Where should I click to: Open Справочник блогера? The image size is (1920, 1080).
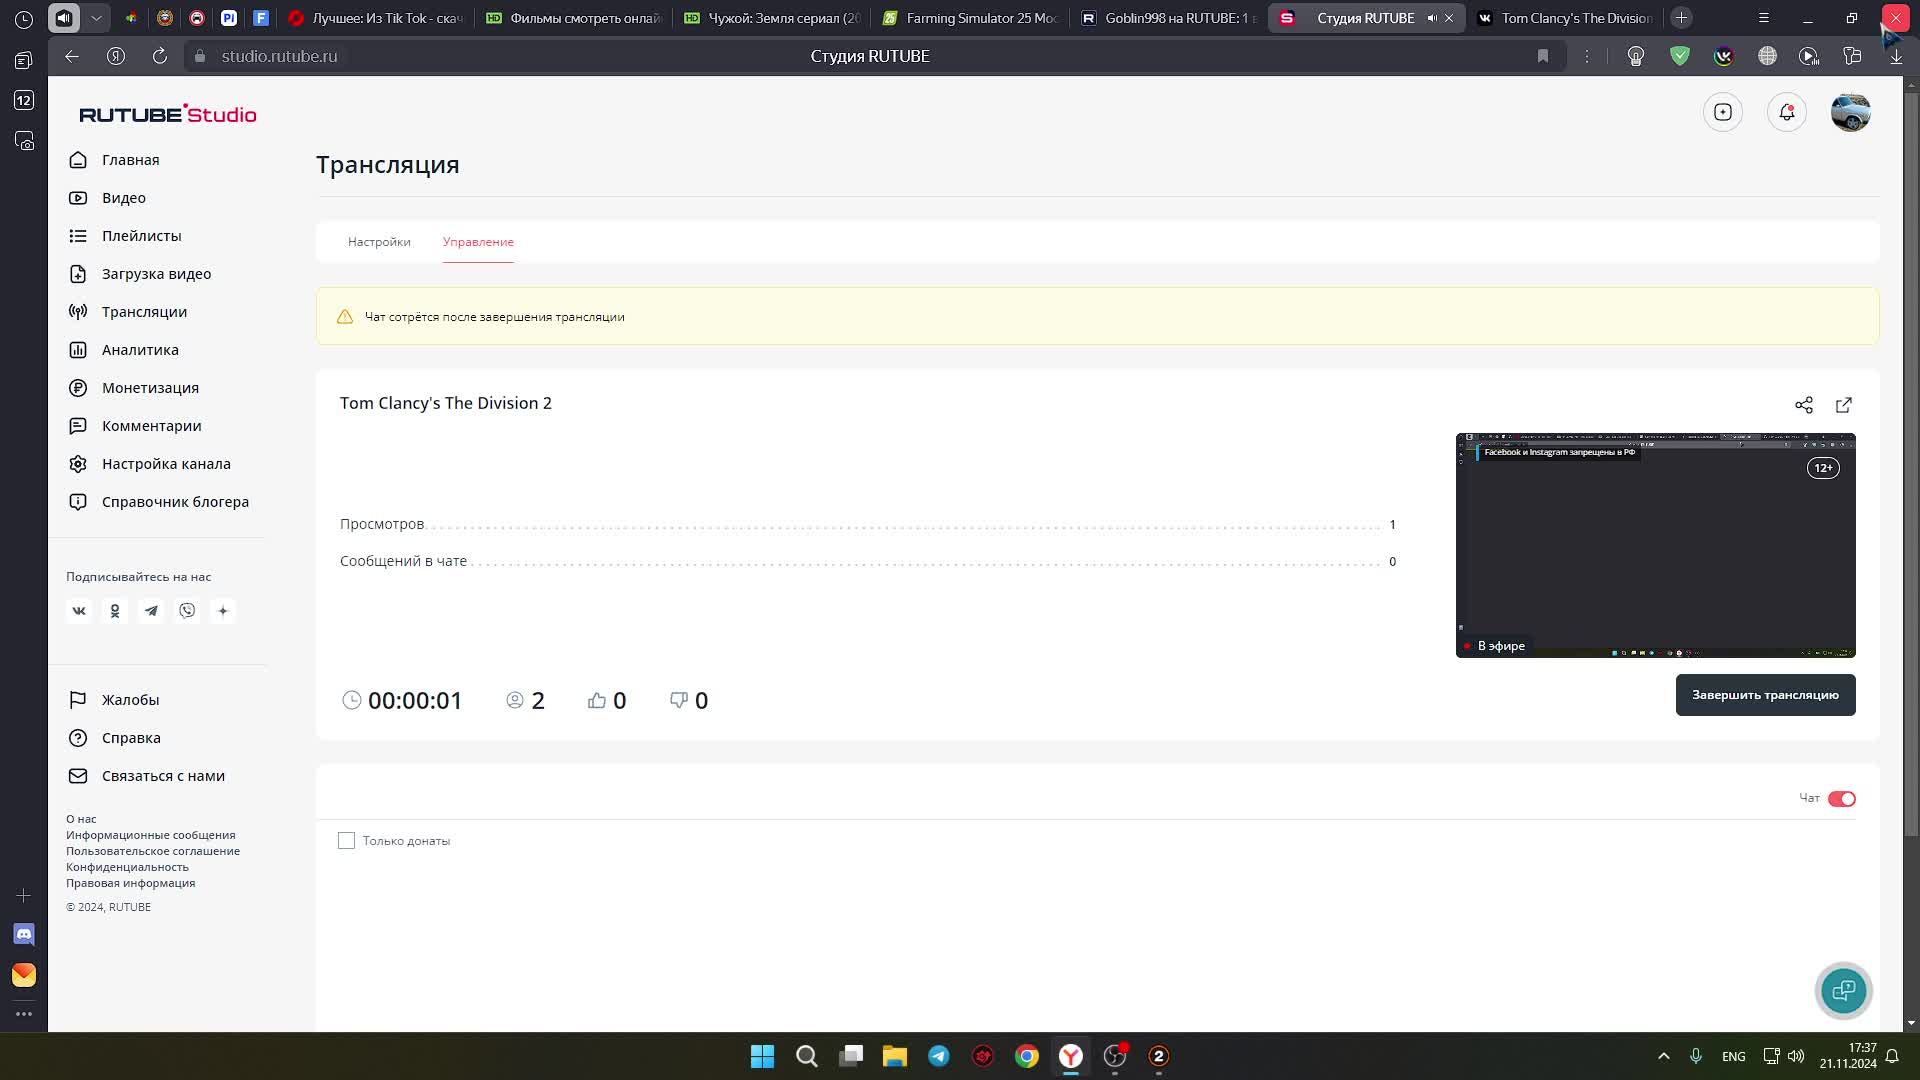tap(175, 502)
